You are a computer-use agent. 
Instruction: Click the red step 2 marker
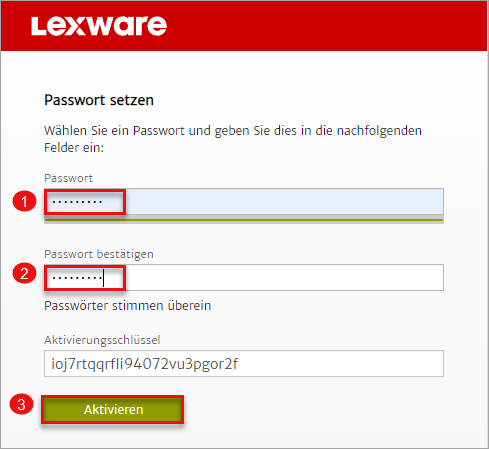[x=24, y=273]
